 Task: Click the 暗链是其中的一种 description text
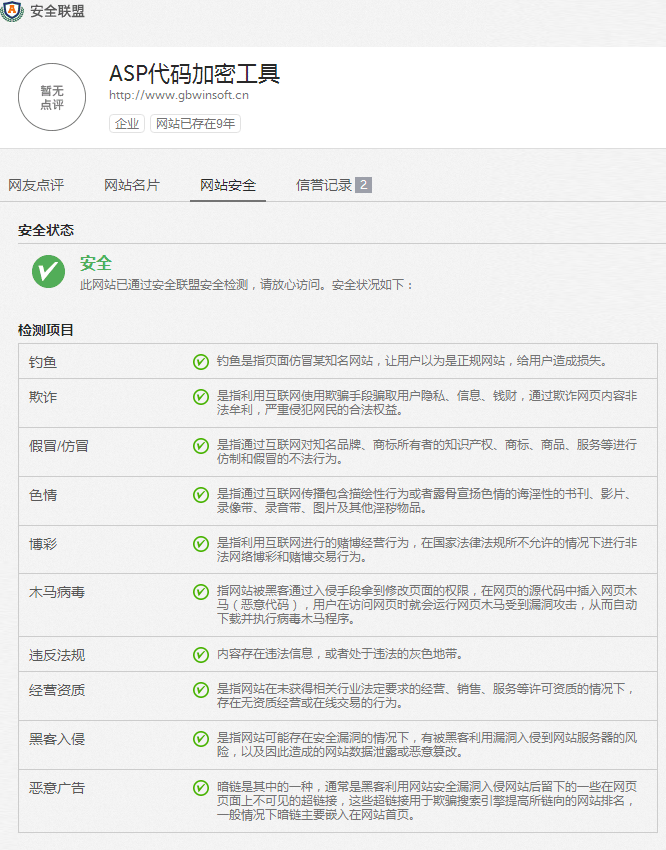[x=427, y=801]
